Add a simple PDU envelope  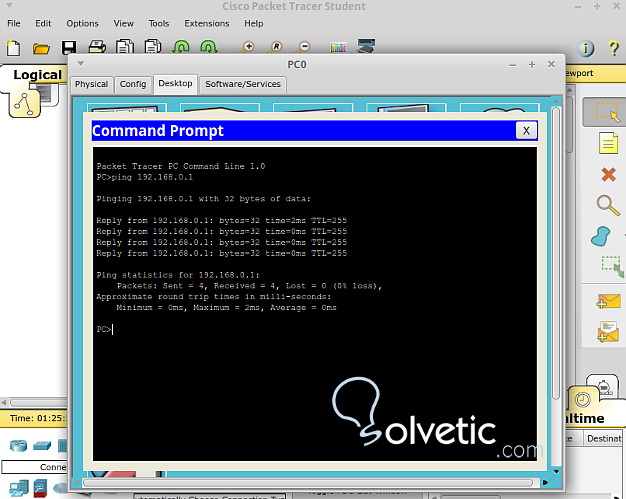(608, 301)
